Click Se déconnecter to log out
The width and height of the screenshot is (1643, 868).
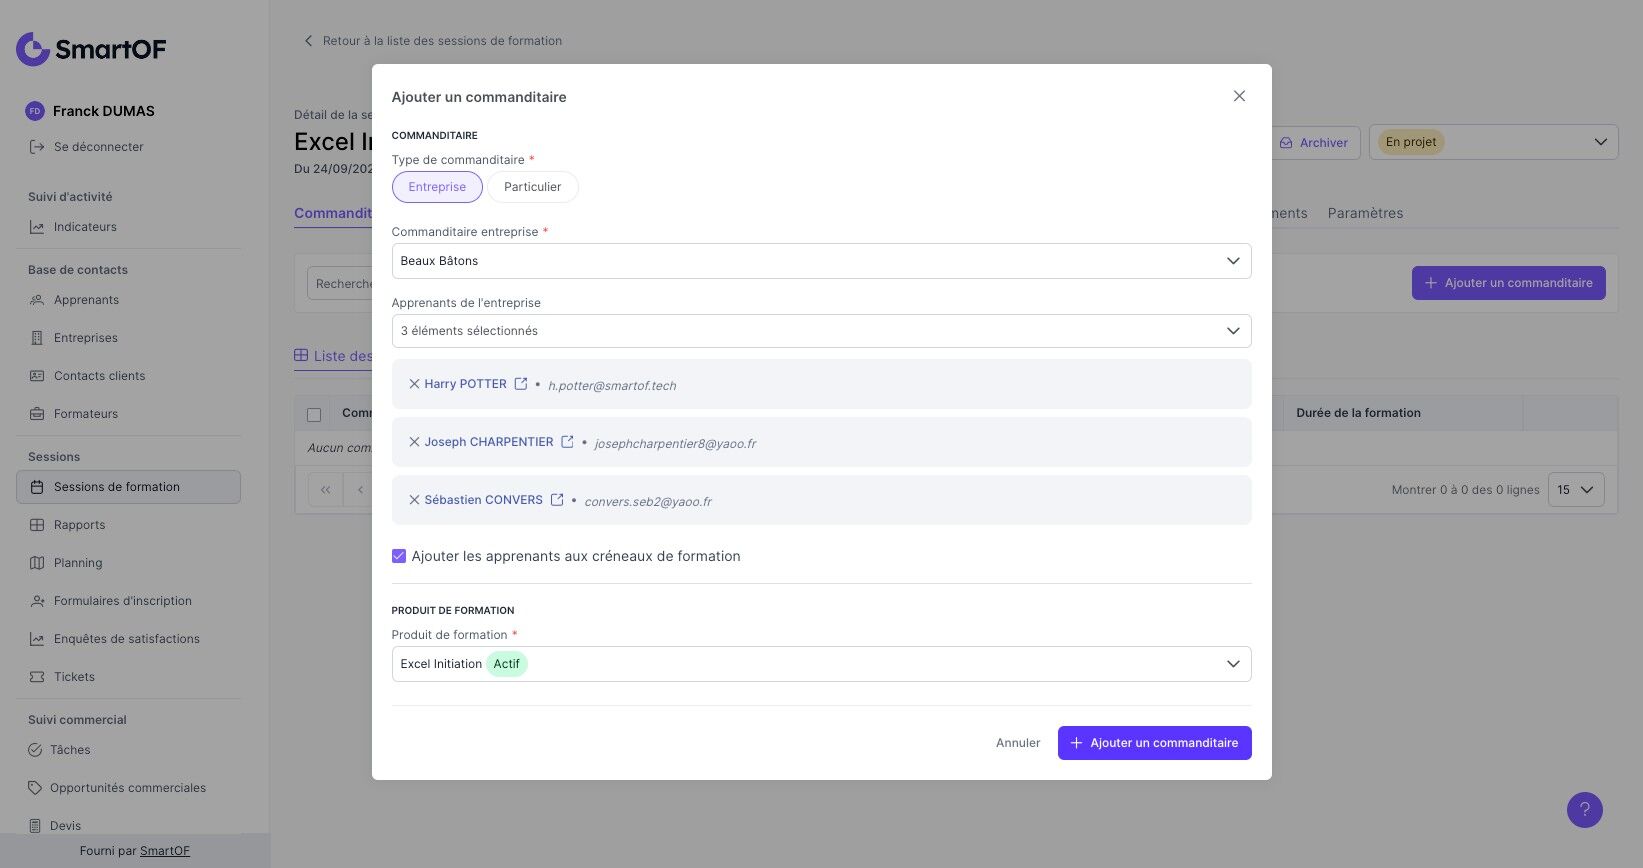(x=98, y=147)
